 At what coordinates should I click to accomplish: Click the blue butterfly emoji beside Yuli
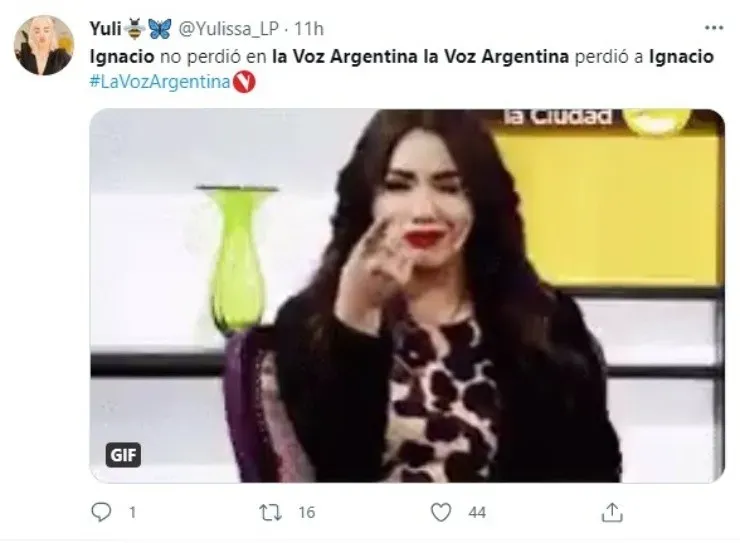click(160, 29)
